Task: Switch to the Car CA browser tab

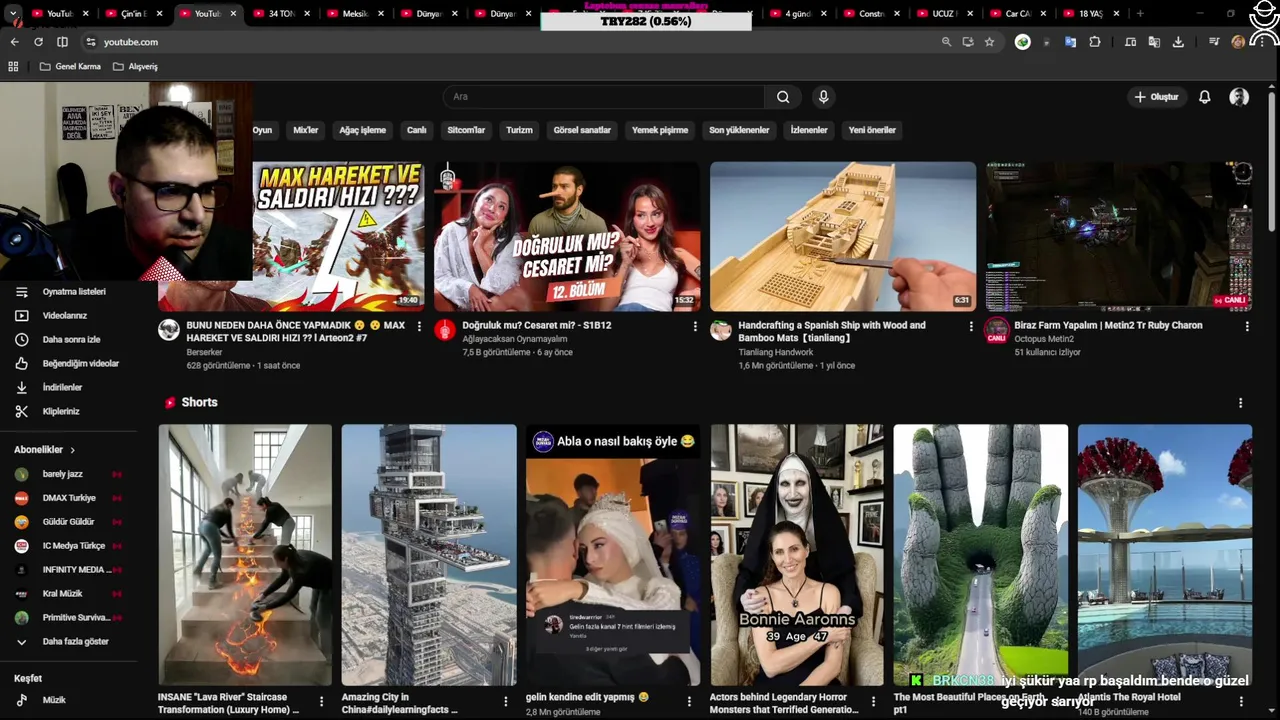Action: (1017, 14)
